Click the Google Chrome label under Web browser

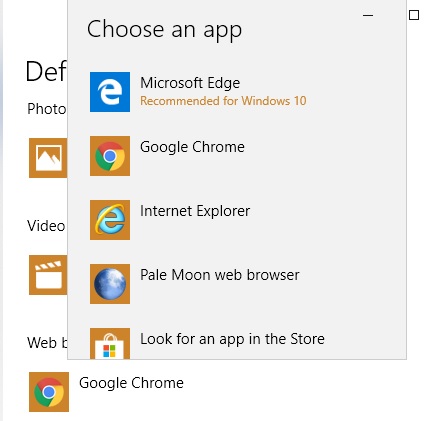tap(131, 383)
